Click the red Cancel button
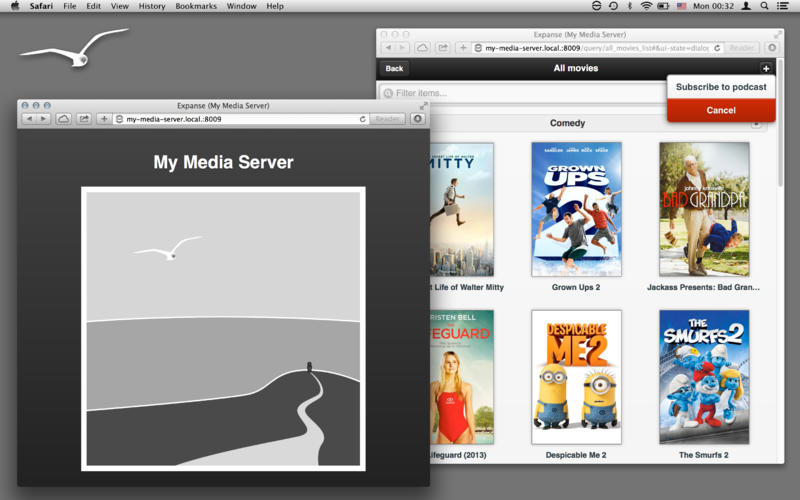Screen dimensions: 800x500 point(721,110)
